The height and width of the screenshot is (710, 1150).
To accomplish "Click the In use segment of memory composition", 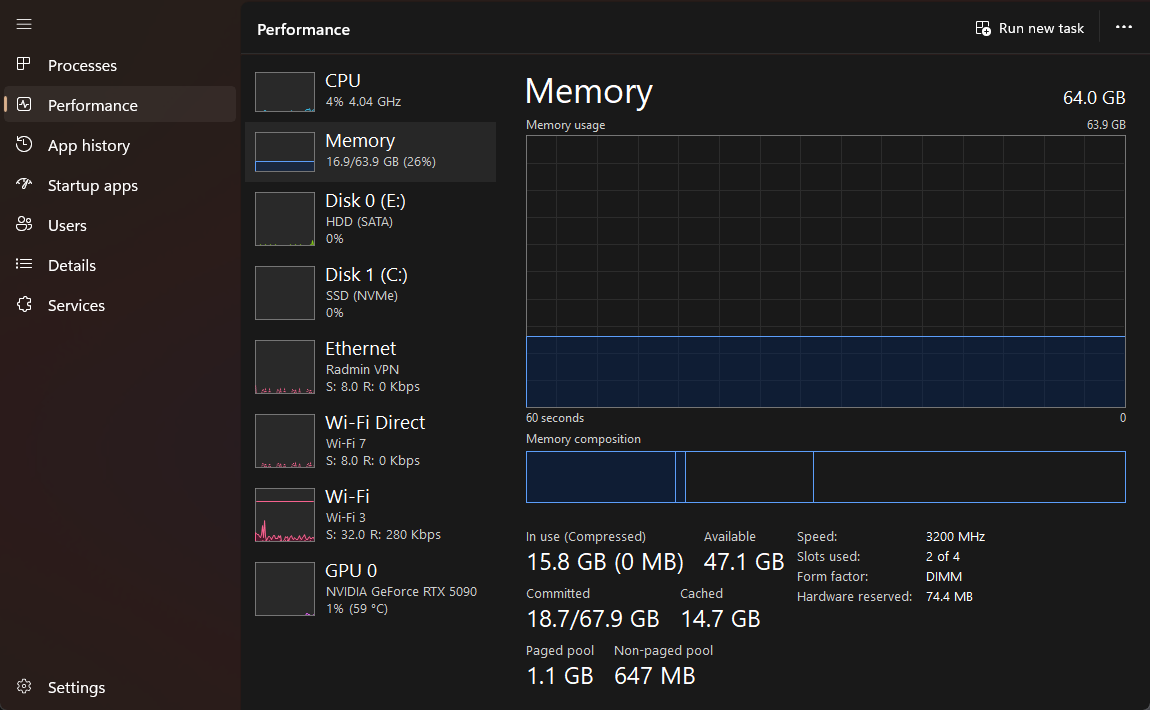I will [601, 477].
